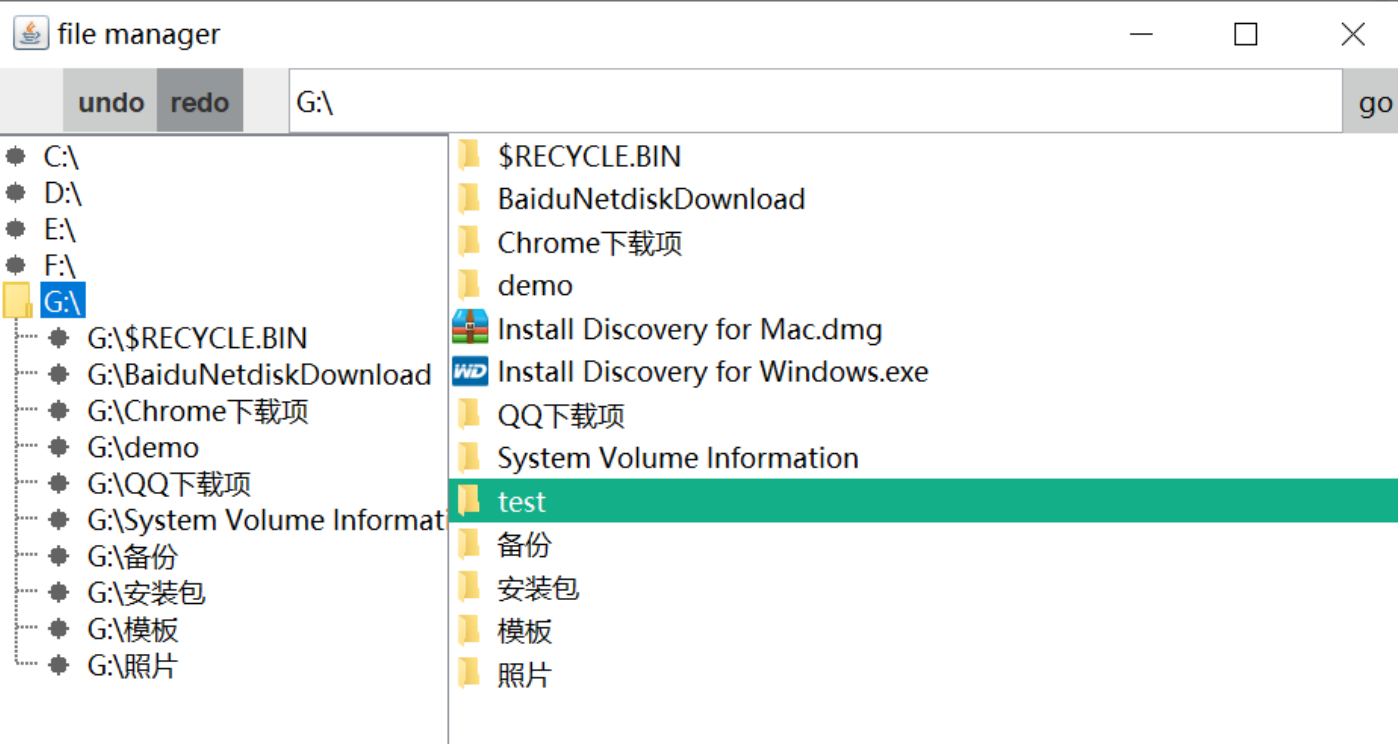The width and height of the screenshot is (1398, 744).
Task: Click folder icon next to 安装包 in list
Action: [x=469, y=588]
